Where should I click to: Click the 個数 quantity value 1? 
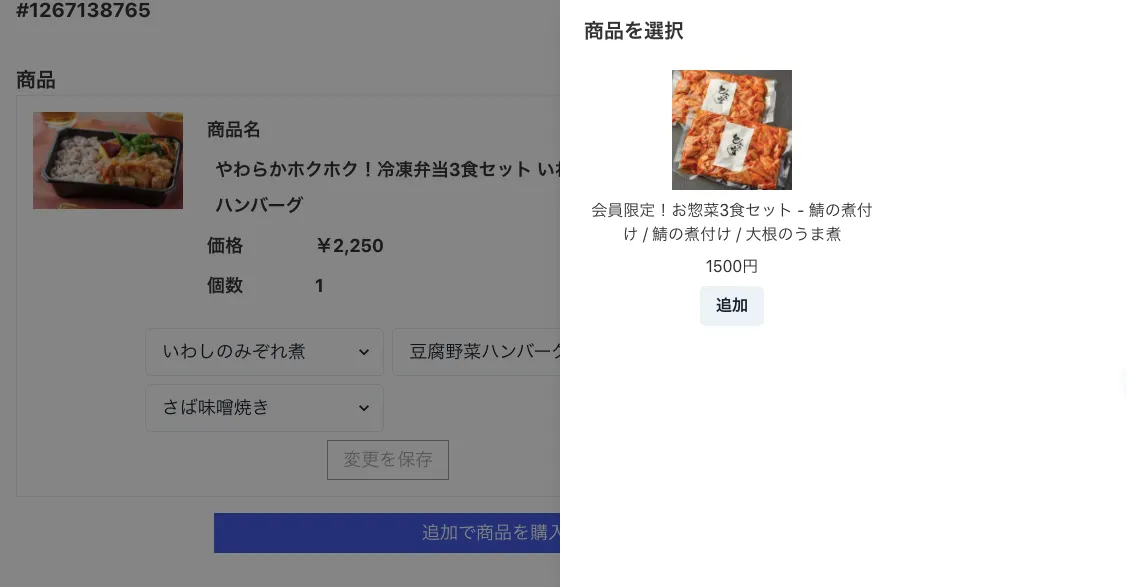(x=319, y=286)
